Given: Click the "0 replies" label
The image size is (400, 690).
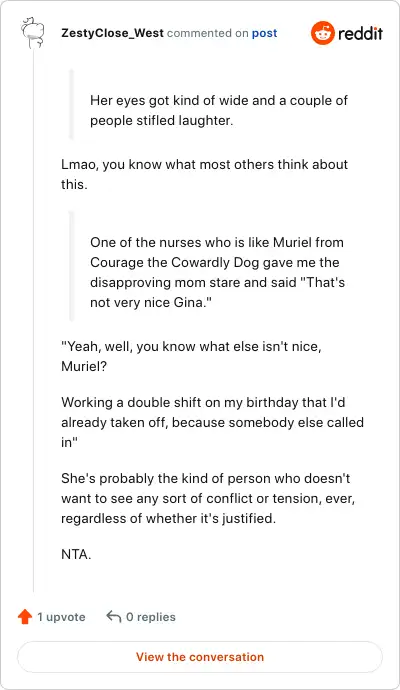Looking at the screenshot, I should (x=150, y=617).
